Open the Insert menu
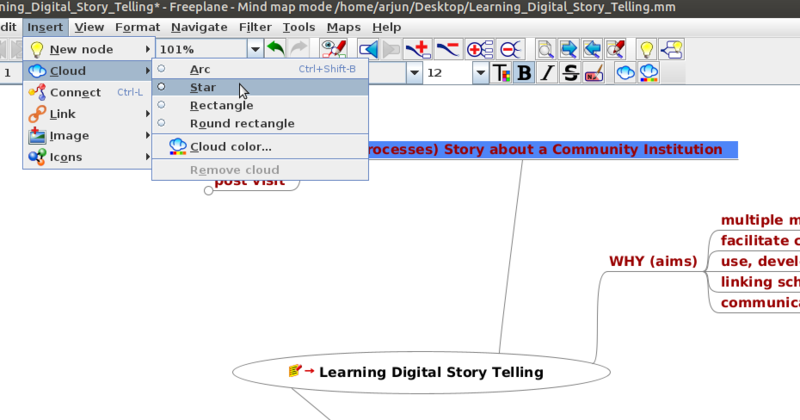Viewport: 800px width, 420px height. click(45, 27)
